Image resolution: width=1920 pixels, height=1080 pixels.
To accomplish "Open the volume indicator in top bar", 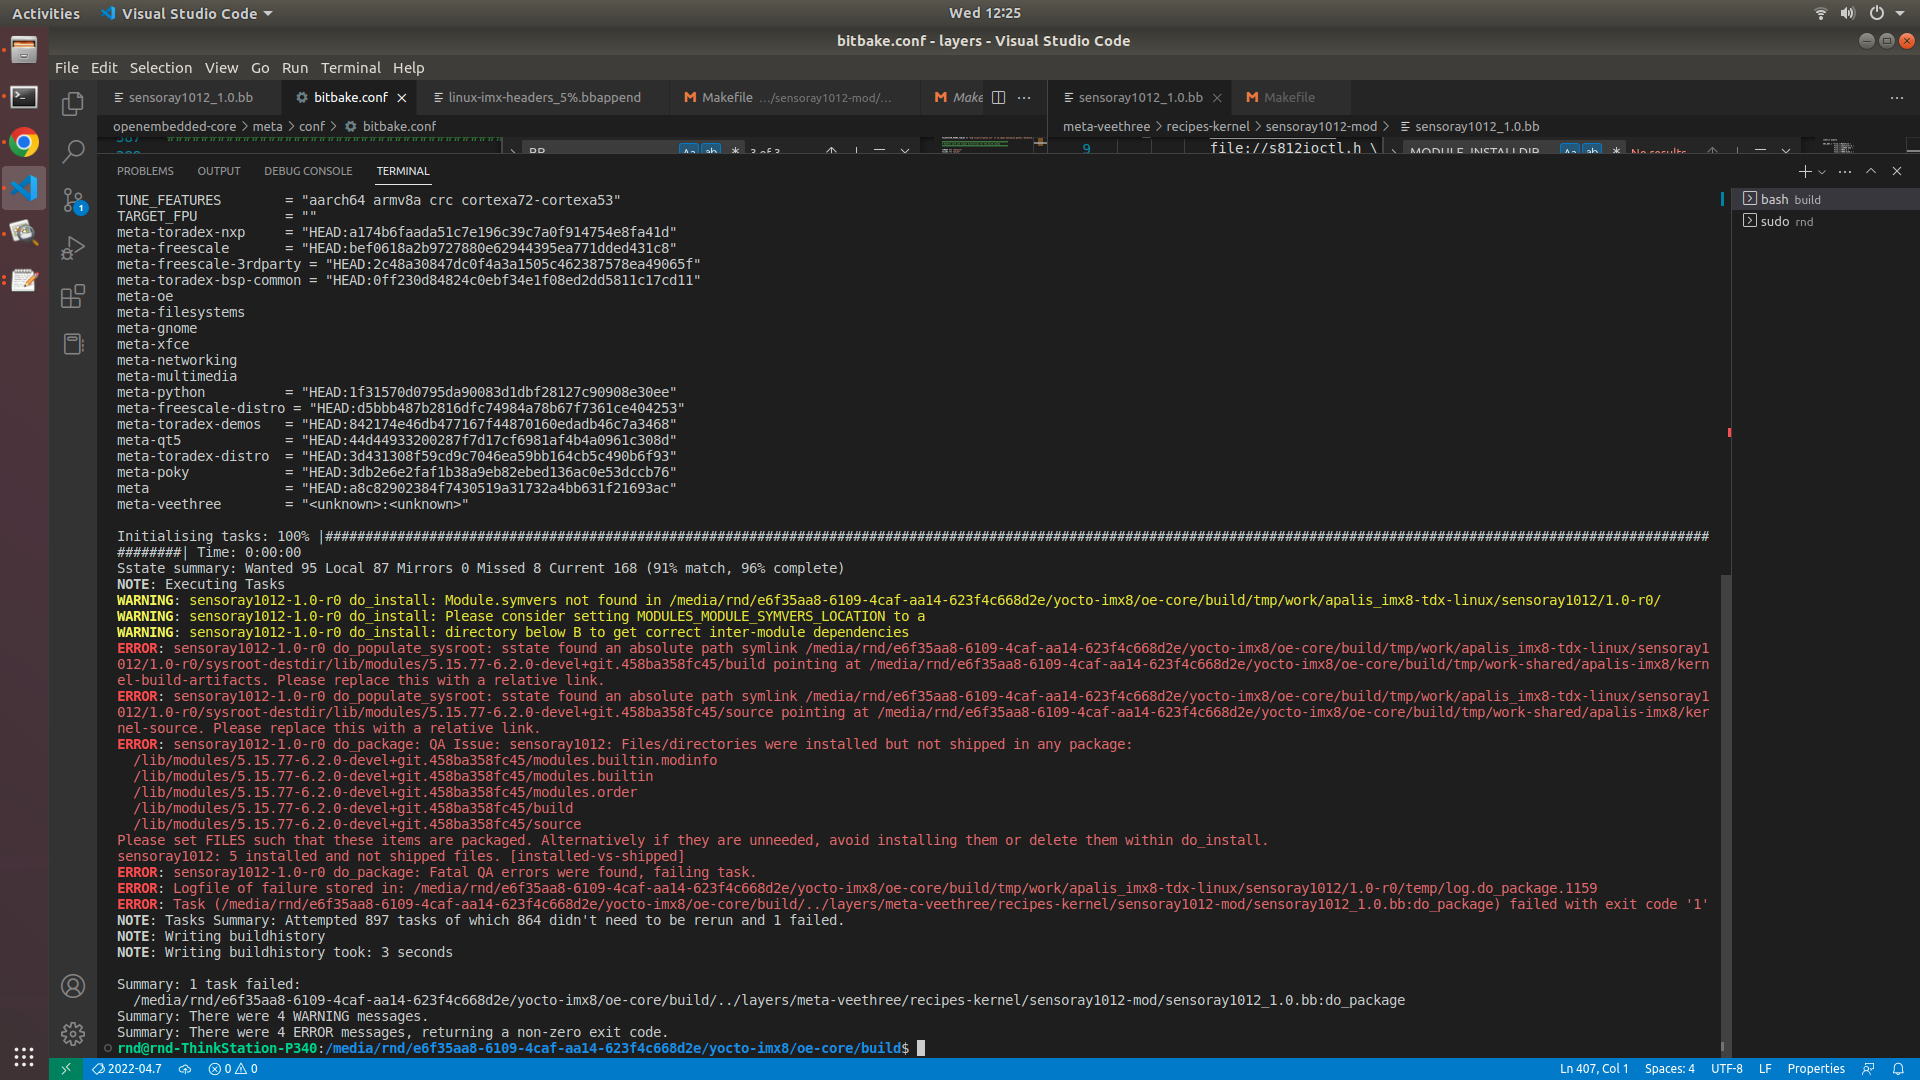I will [1848, 13].
